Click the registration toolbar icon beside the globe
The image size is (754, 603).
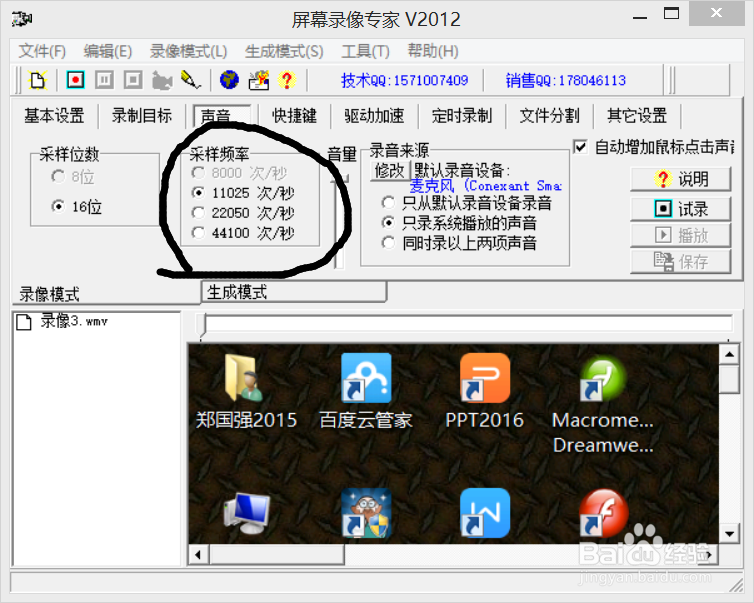(258, 80)
